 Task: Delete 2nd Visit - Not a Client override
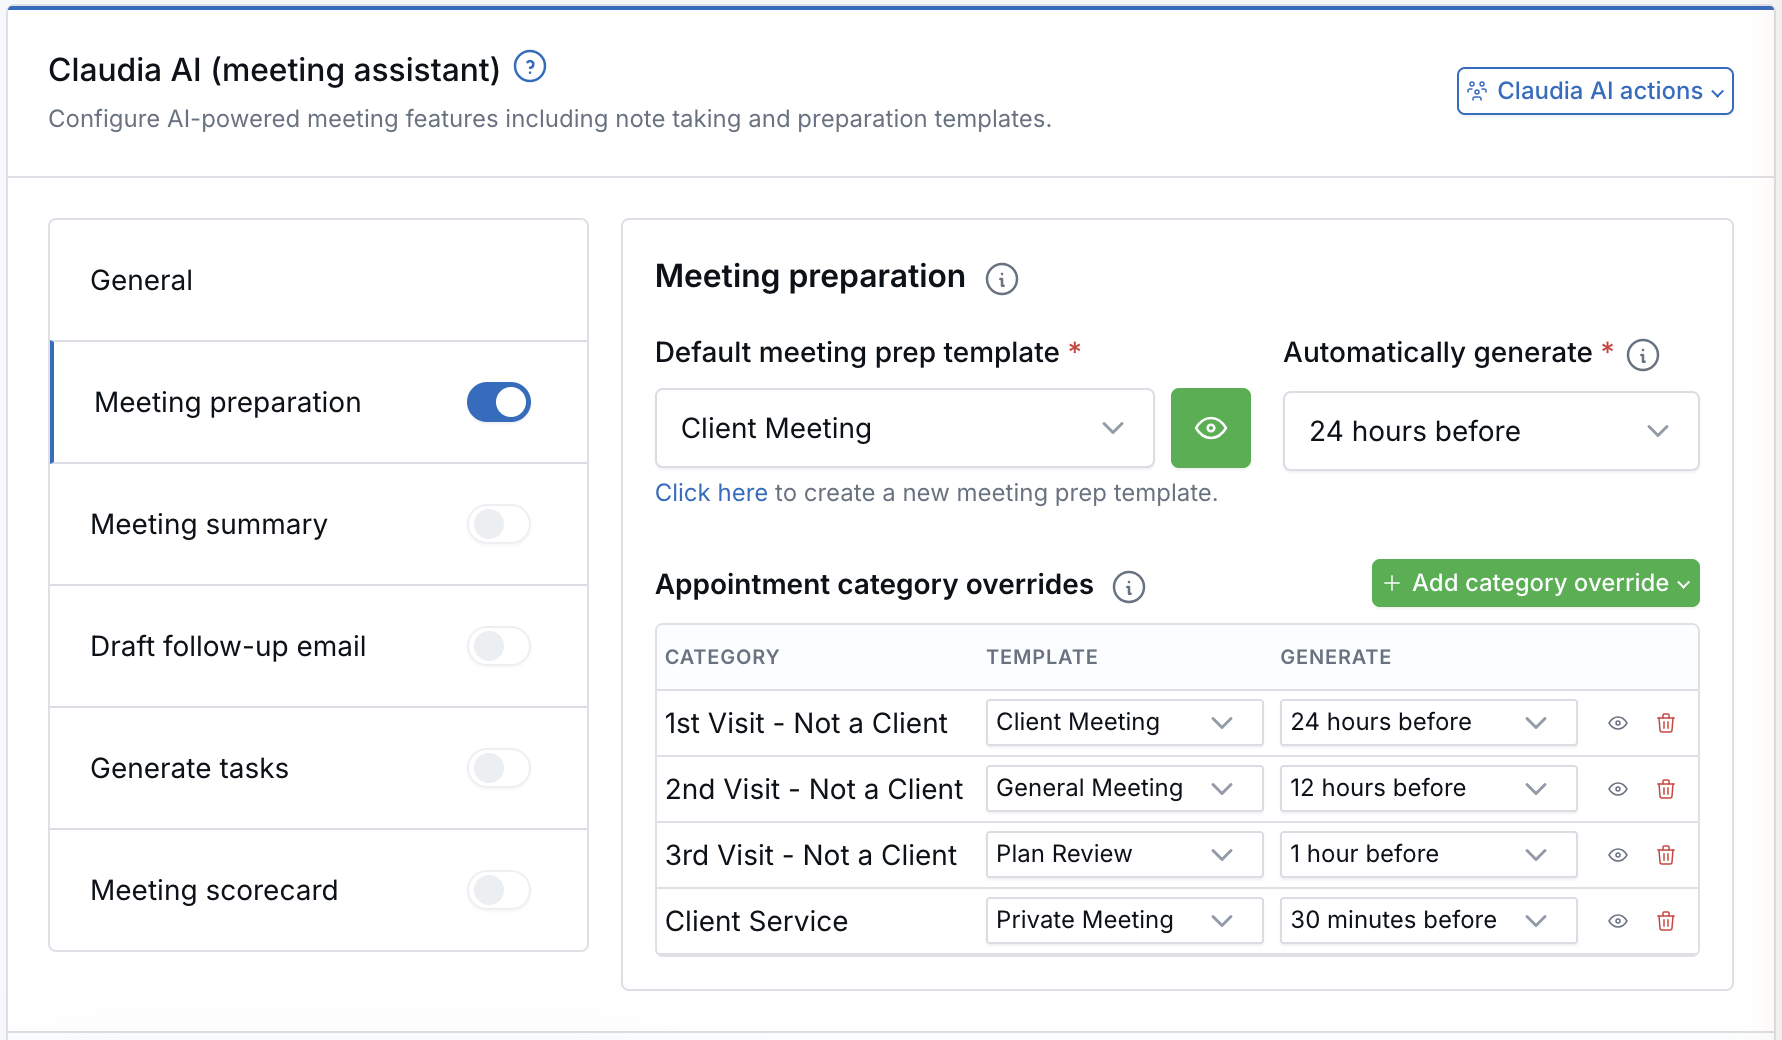point(1666,789)
